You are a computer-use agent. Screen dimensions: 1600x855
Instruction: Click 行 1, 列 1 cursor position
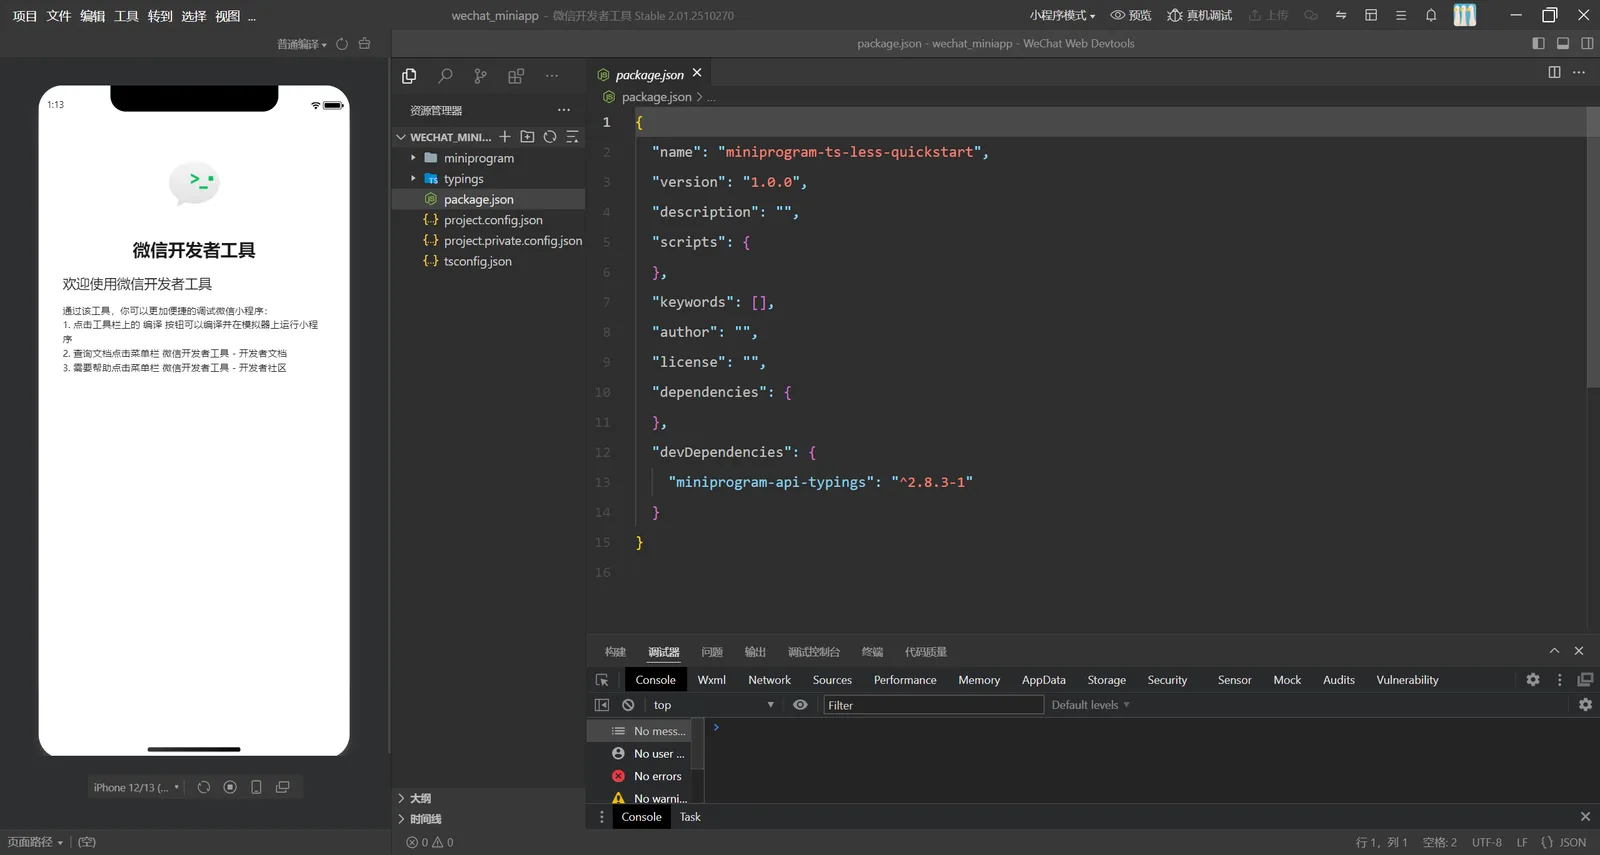[x=1381, y=842]
